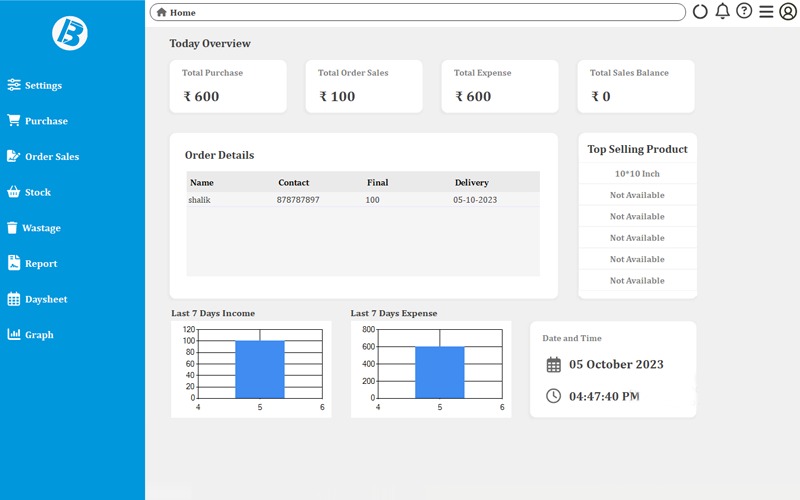
Task: Open the Total Sales Balance card
Action: pyautogui.click(x=636, y=86)
